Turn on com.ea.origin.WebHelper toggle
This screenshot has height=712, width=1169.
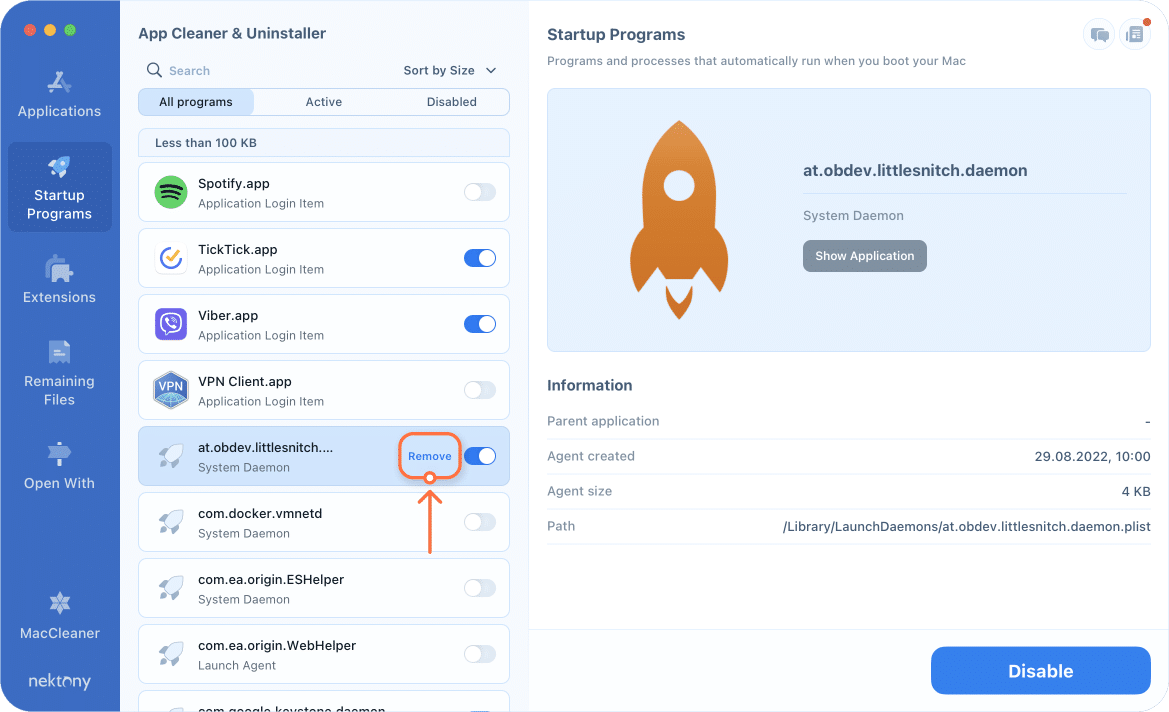point(479,654)
